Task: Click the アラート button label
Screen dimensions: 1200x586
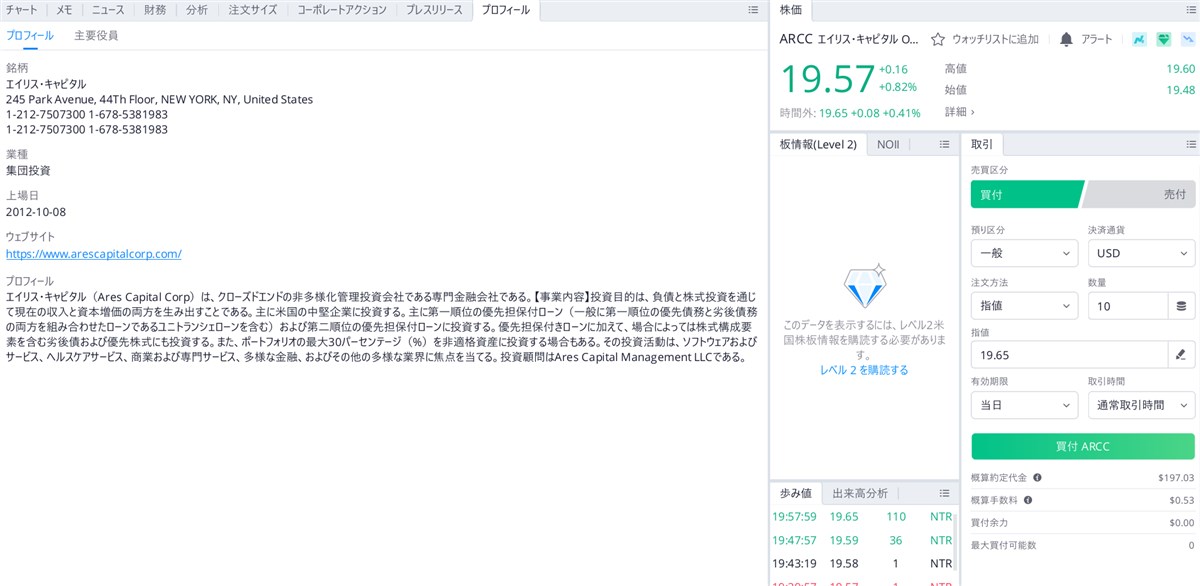Action: 1097,40
